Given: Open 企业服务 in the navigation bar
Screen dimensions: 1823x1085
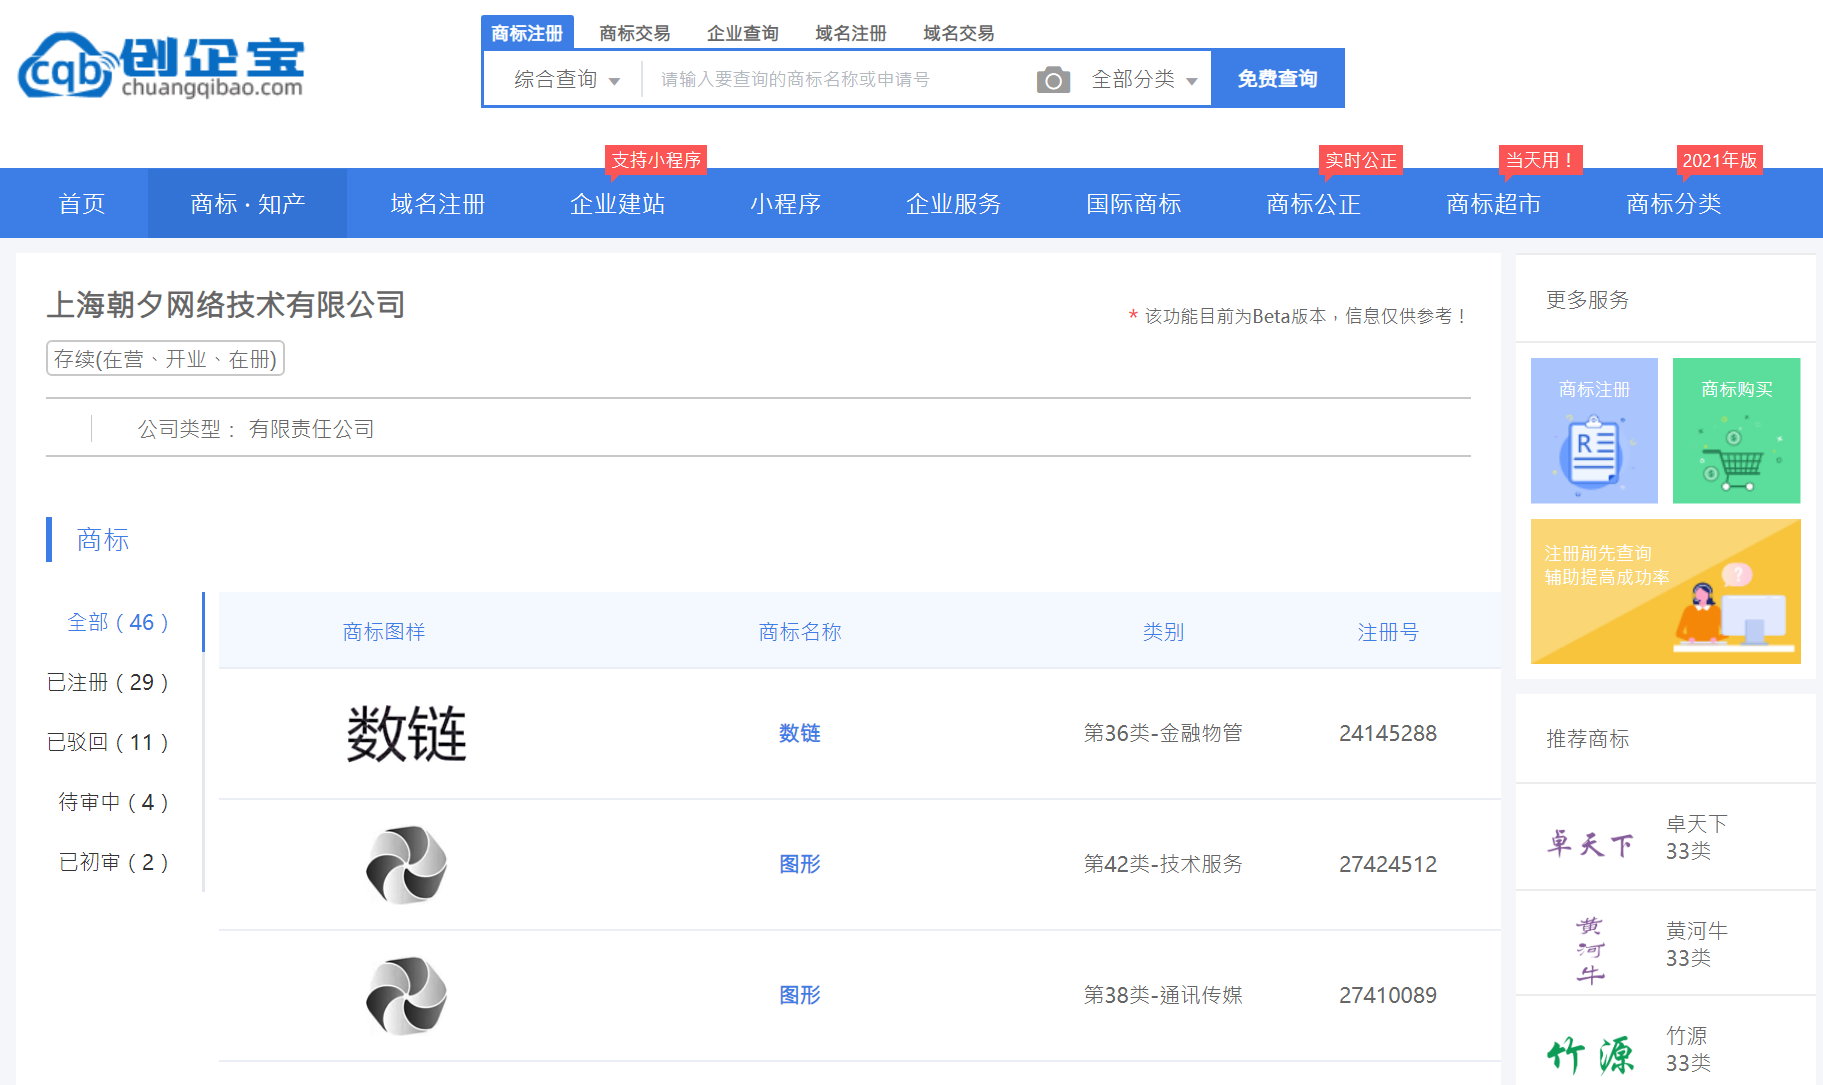Looking at the screenshot, I should [x=954, y=204].
